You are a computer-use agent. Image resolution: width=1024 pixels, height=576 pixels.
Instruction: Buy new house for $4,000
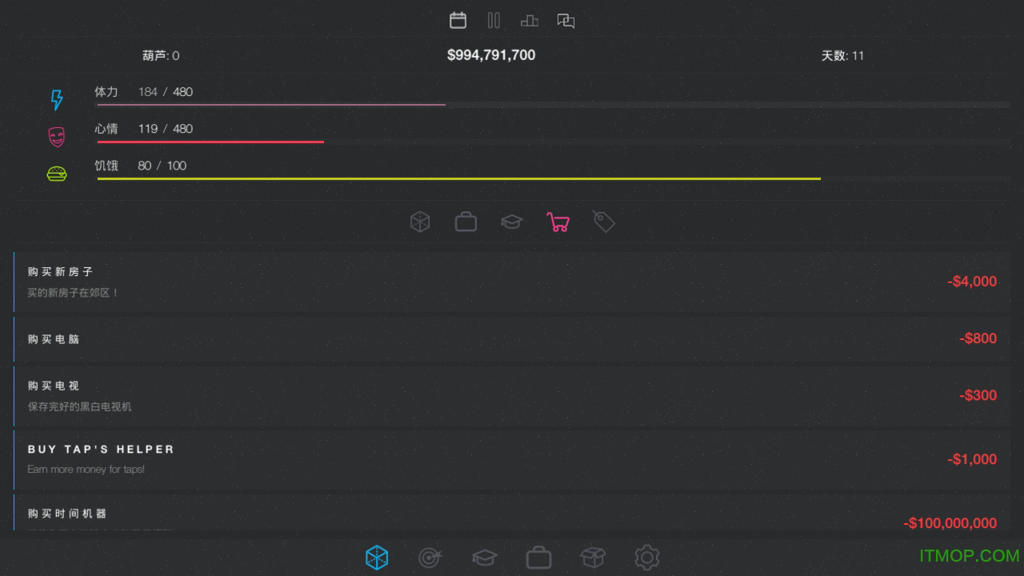coord(511,281)
